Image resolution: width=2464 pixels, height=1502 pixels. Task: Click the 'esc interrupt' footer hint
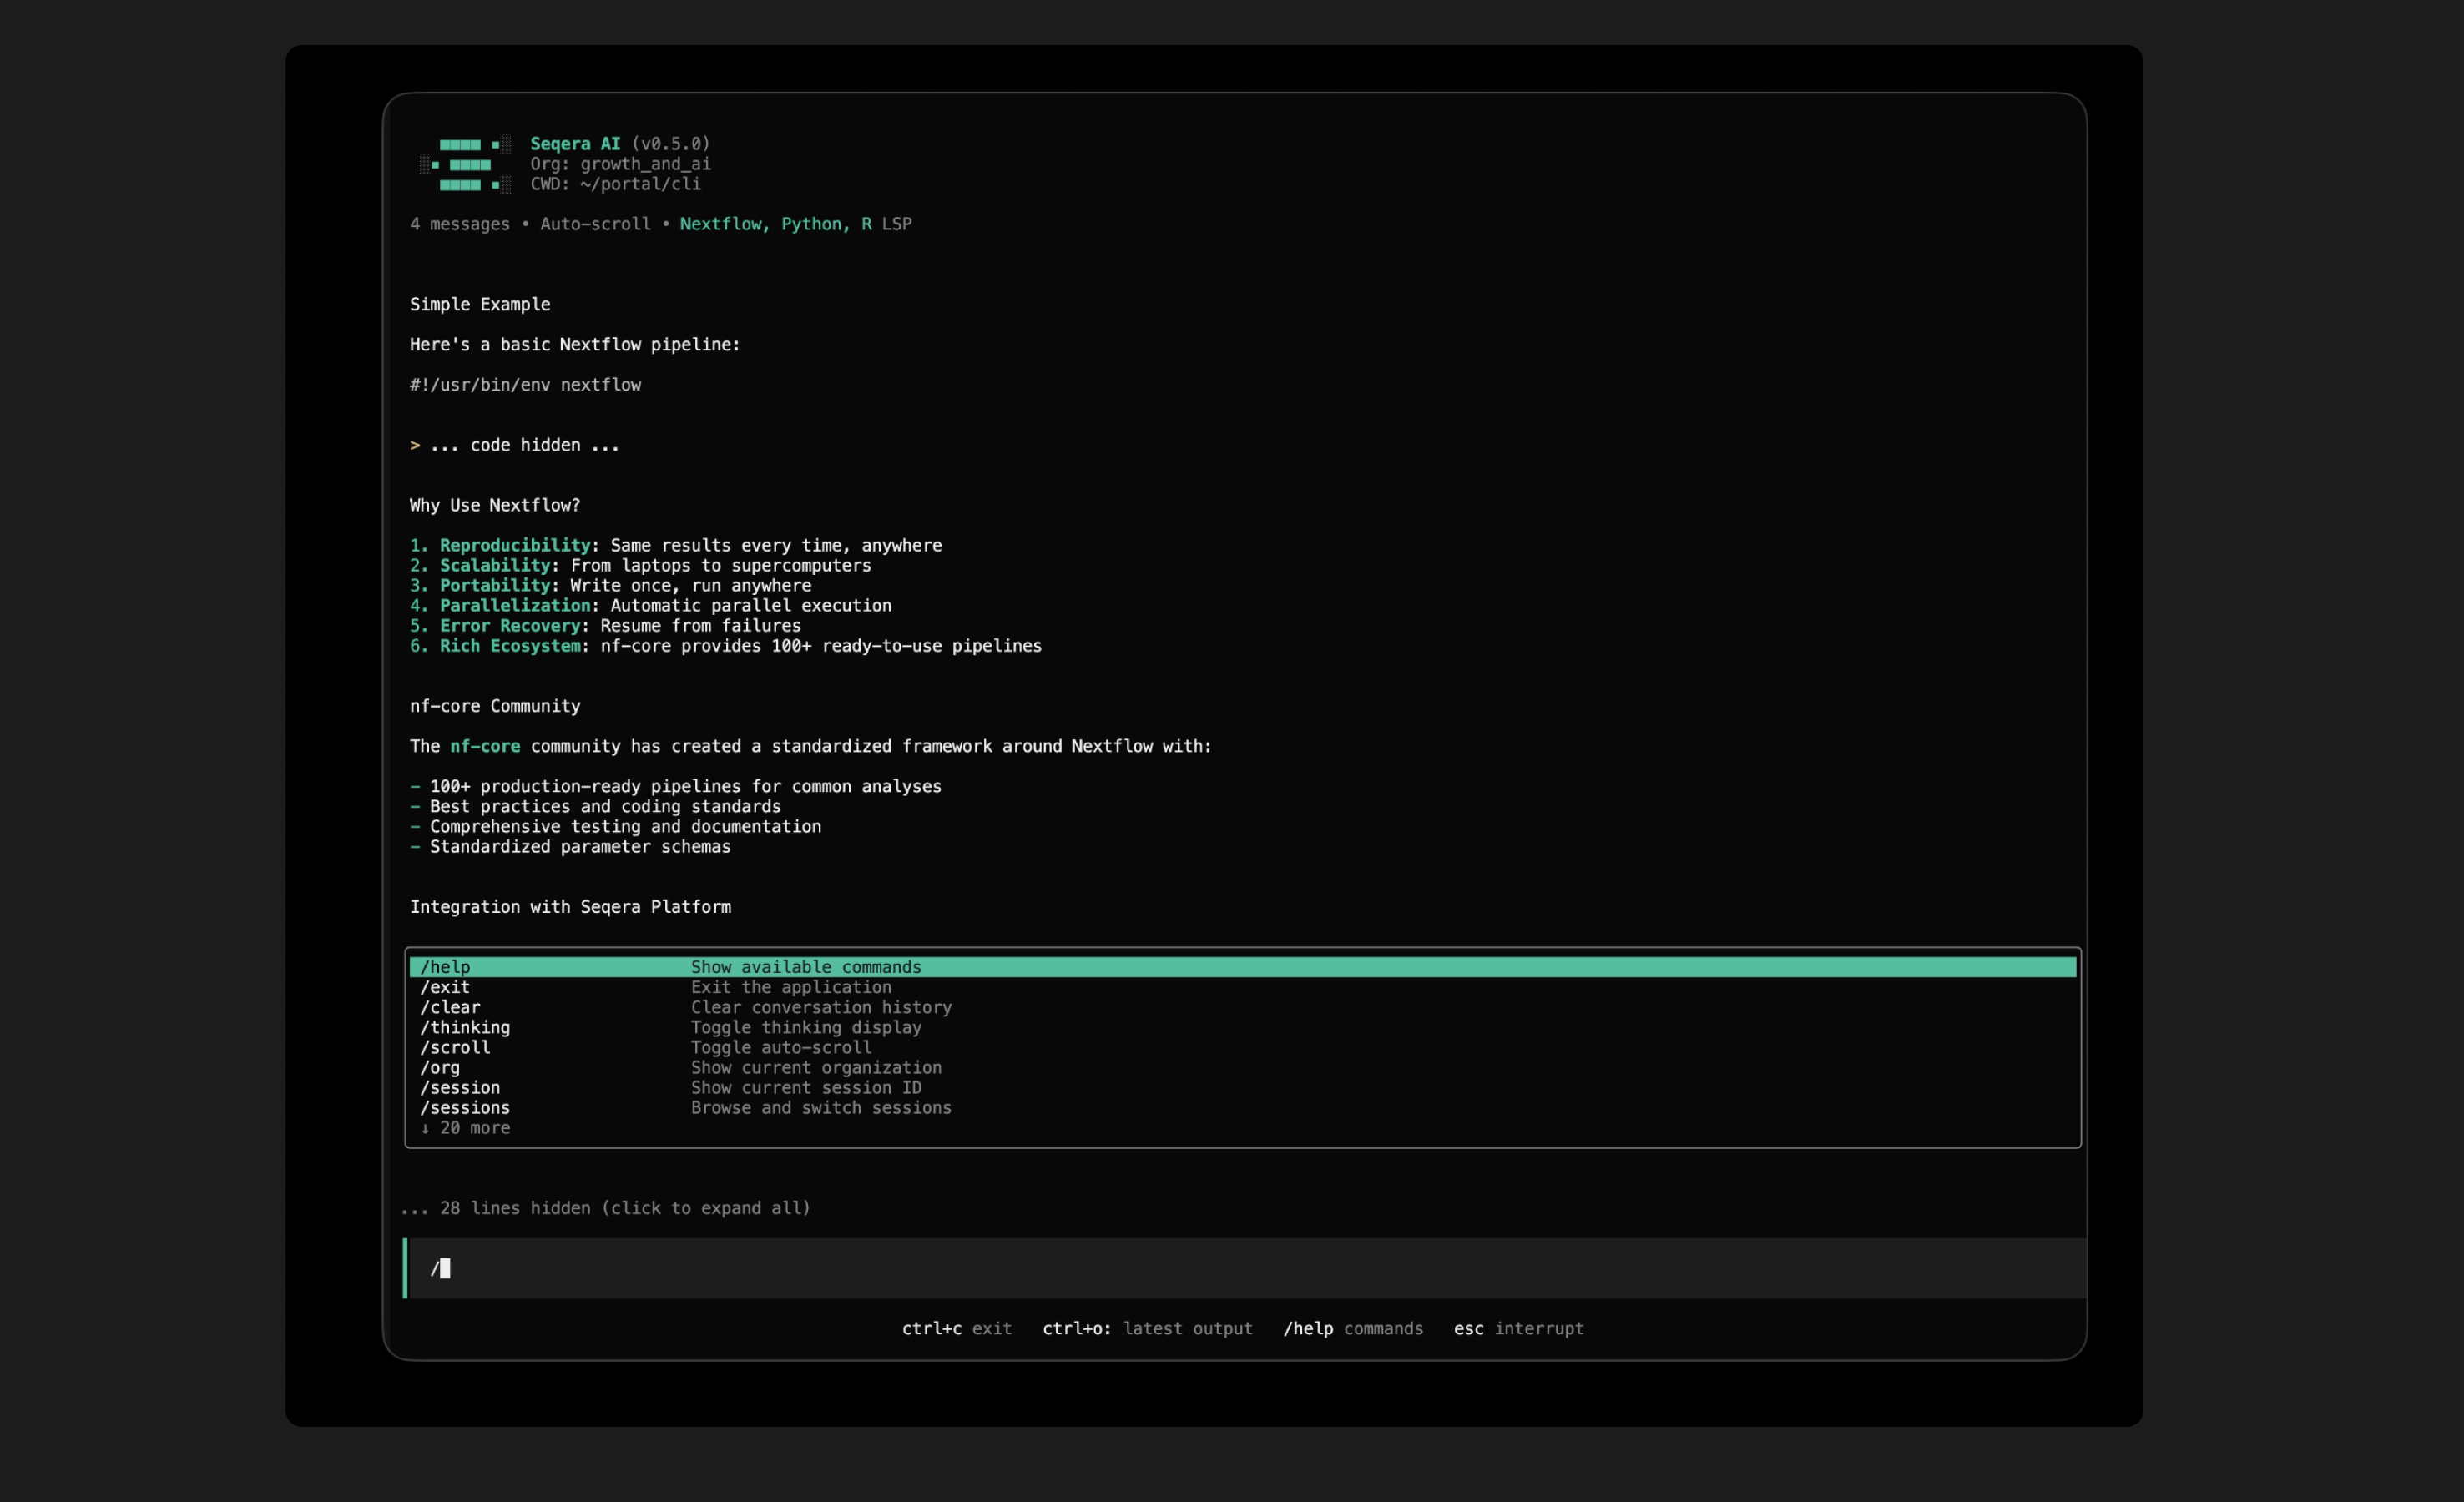coord(1518,1328)
